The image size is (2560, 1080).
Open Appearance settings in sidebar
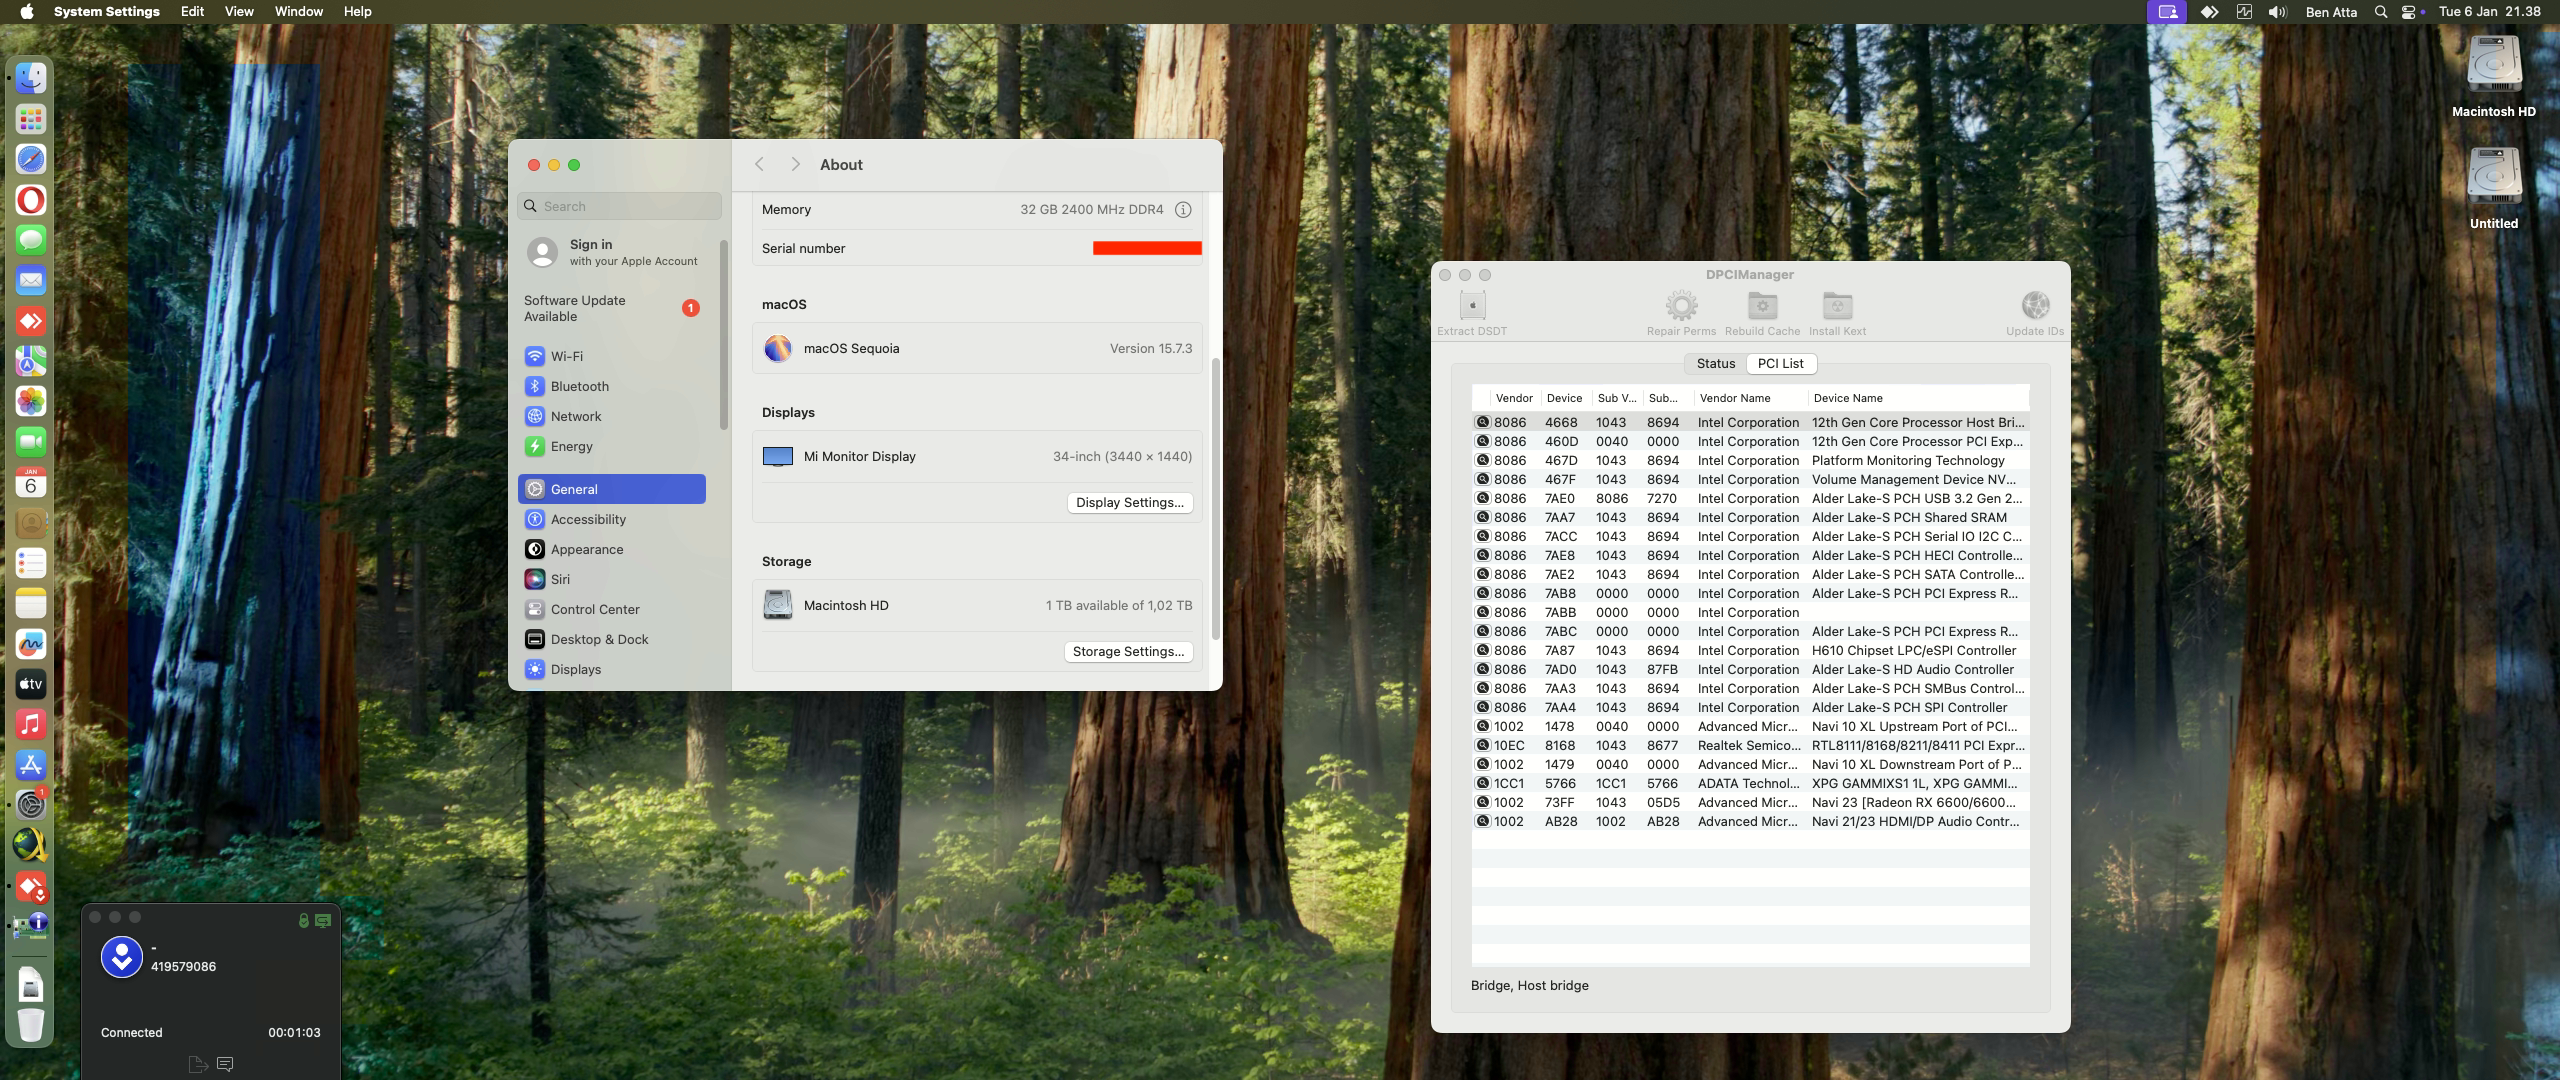click(x=612, y=549)
